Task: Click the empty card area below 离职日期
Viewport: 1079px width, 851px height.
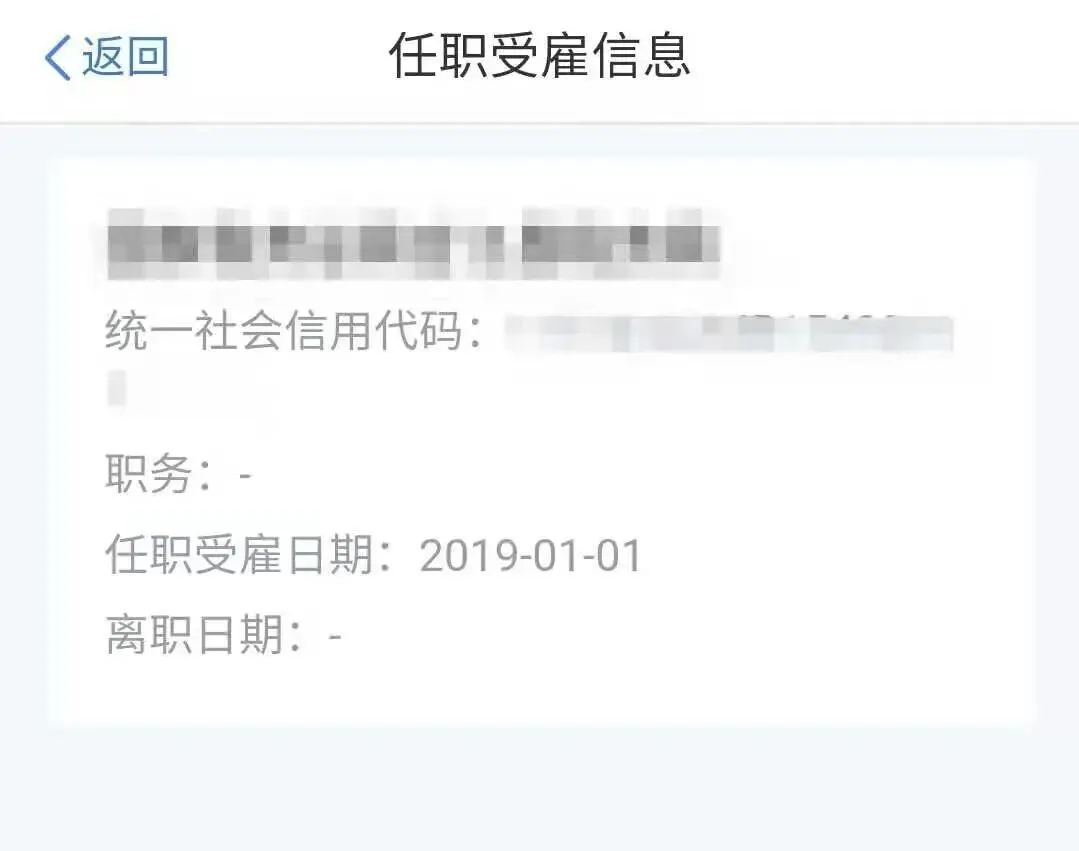Action: pos(542,693)
